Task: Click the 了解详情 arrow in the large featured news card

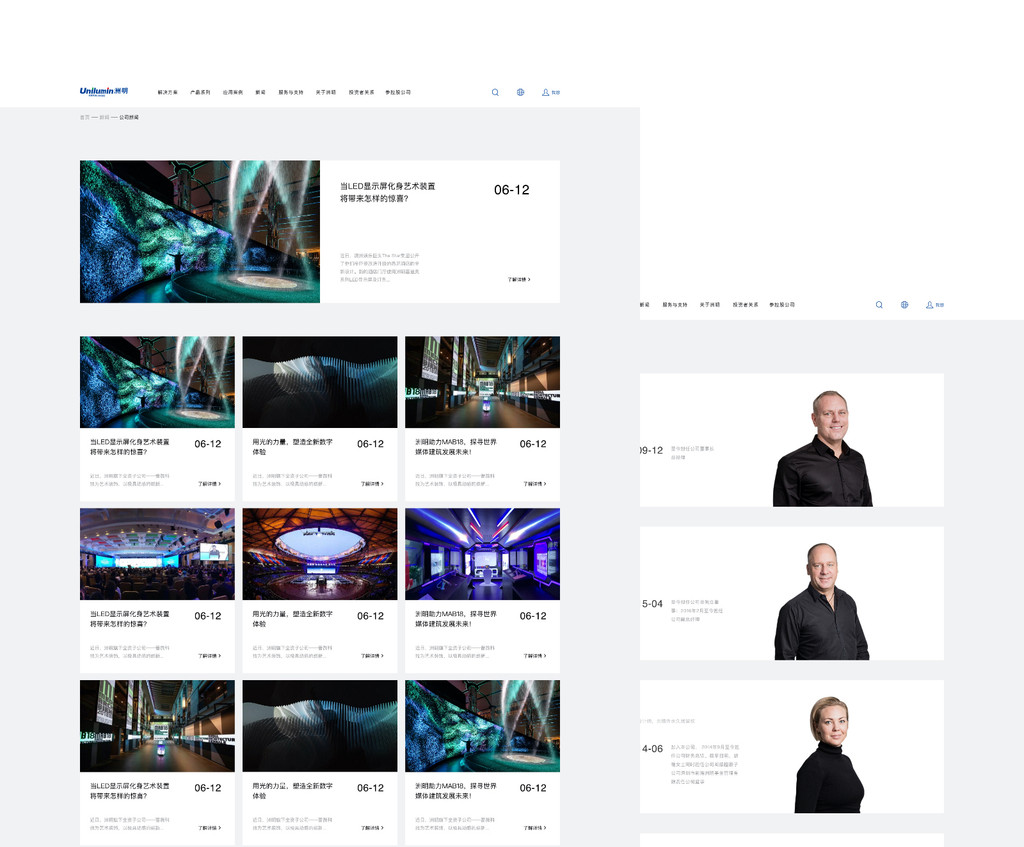Action: click(x=518, y=280)
